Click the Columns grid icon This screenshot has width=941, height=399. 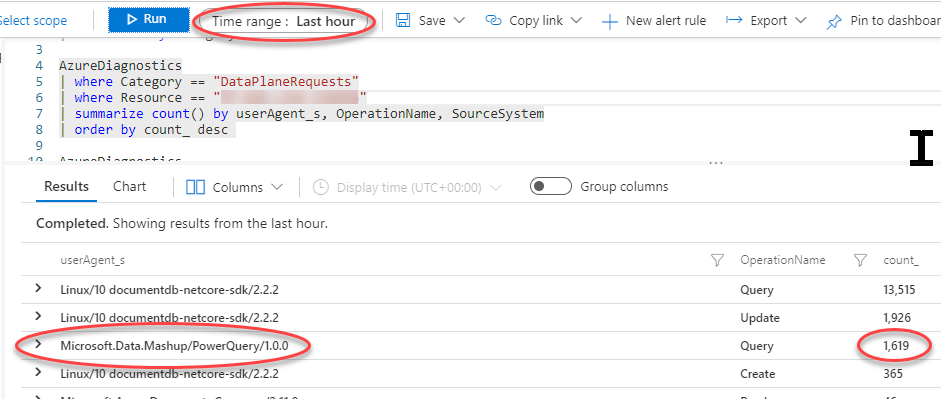pos(196,187)
